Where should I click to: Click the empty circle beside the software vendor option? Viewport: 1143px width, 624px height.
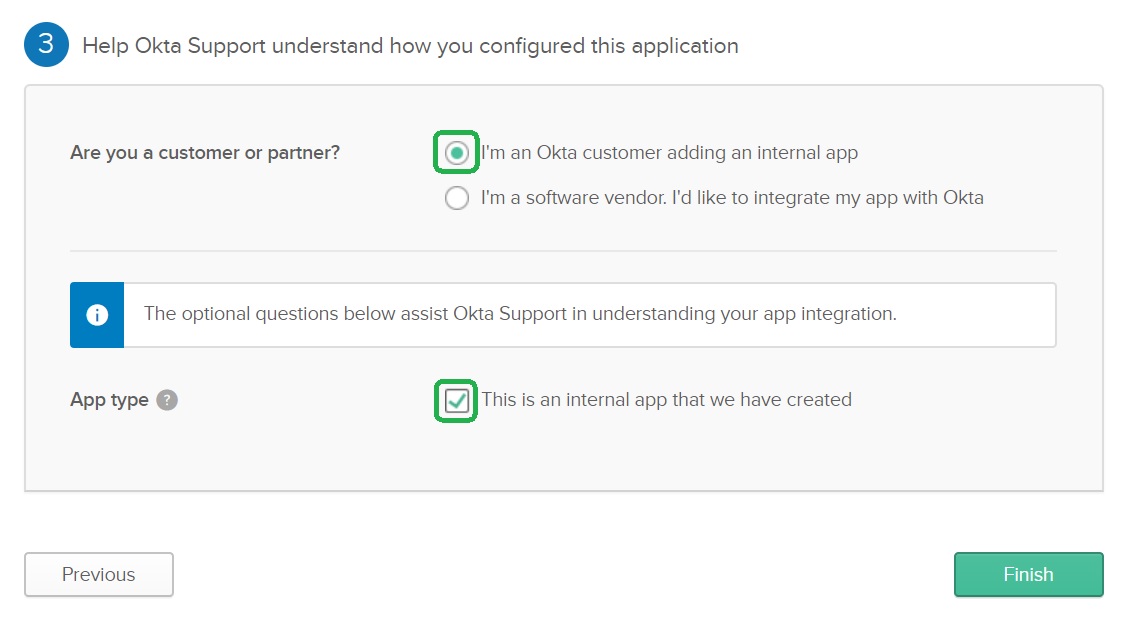click(x=457, y=198)
